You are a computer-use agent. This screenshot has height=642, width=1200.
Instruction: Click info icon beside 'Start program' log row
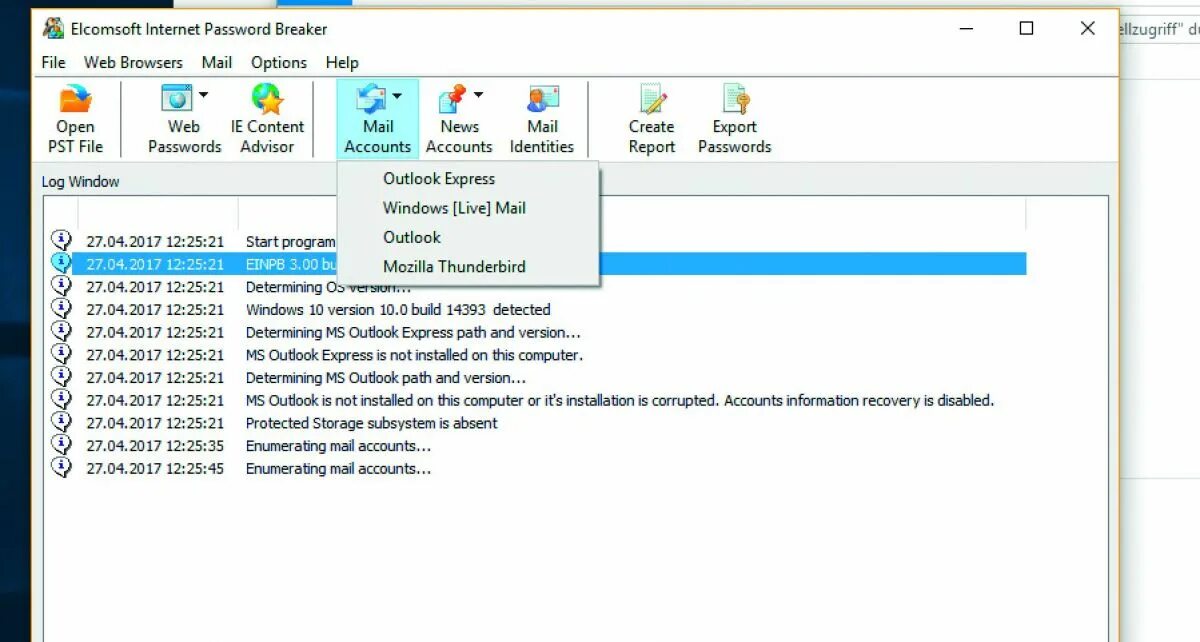62,240
